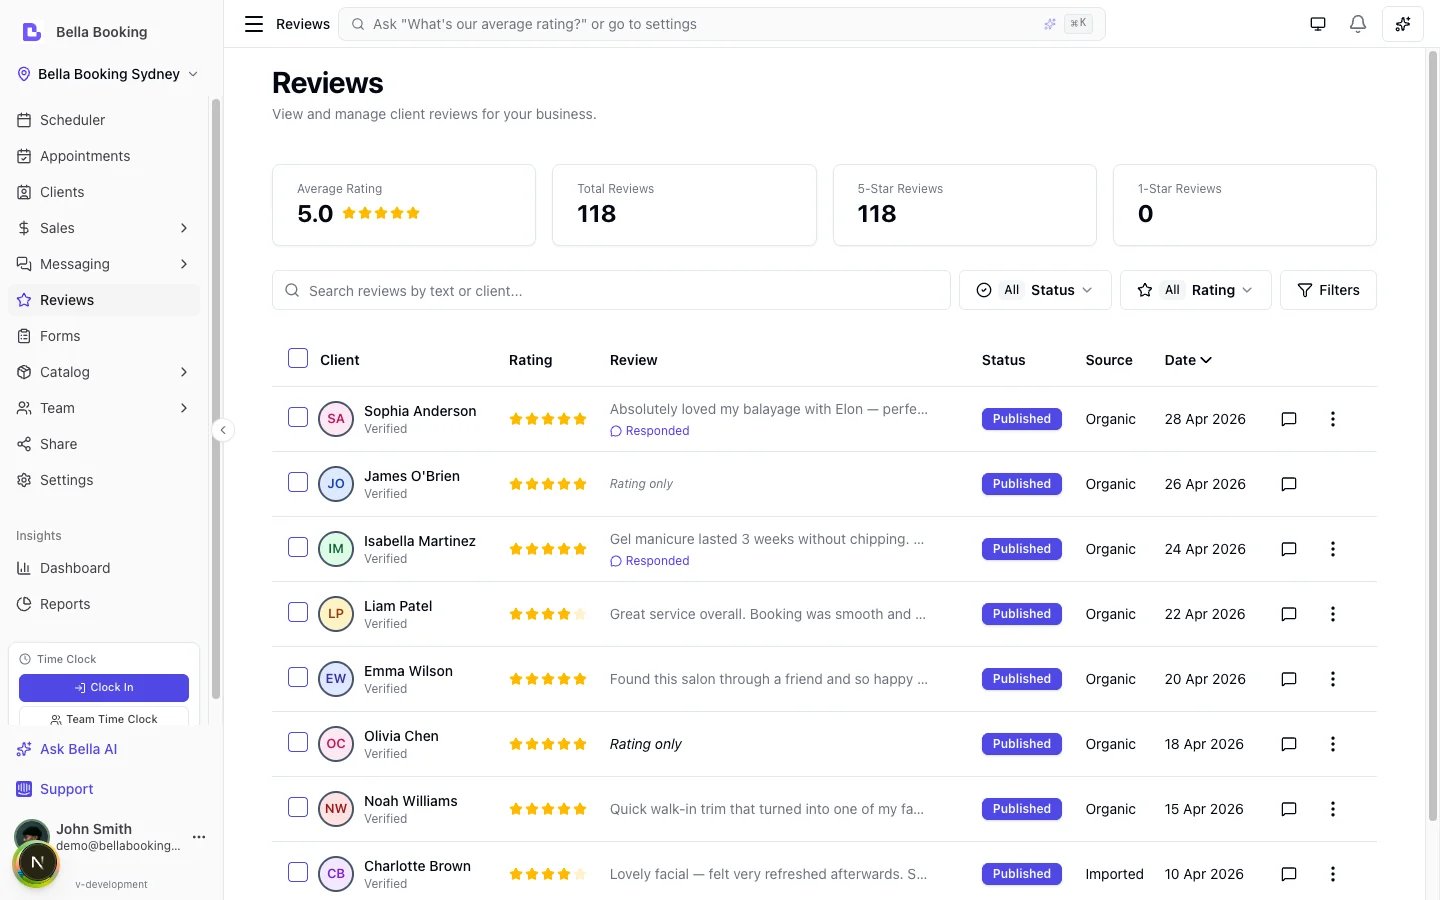Click the monitor display icon
Screen dimensions: 1440x900
click(1318, 24)
